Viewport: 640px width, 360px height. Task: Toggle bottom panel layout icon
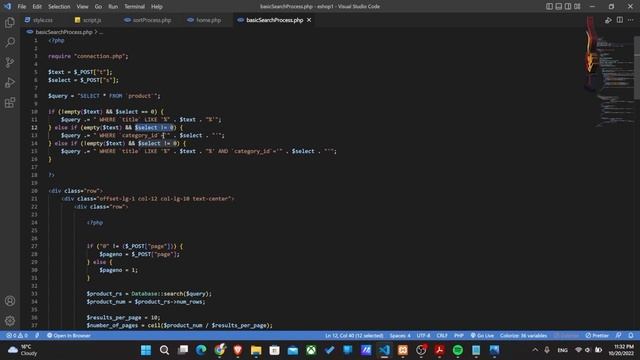pos(559,7)
